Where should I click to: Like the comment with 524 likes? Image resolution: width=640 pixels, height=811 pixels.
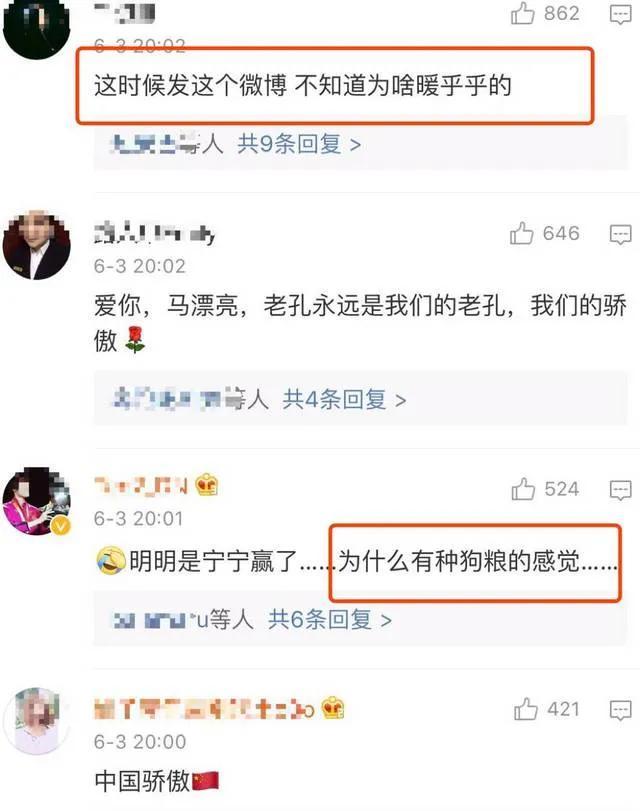pos(523,489)
